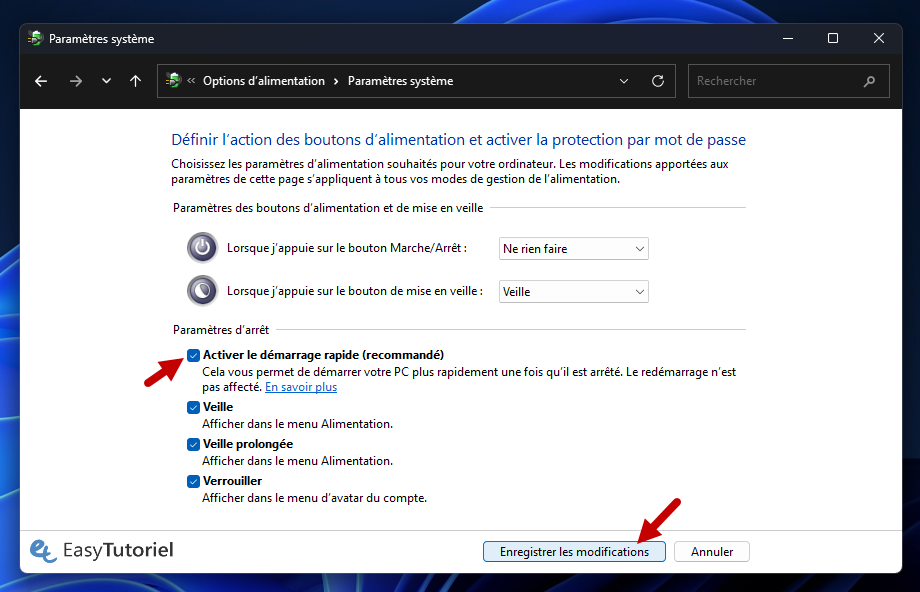
Task: Go back with the left arrow button
Action: point(40,81)
